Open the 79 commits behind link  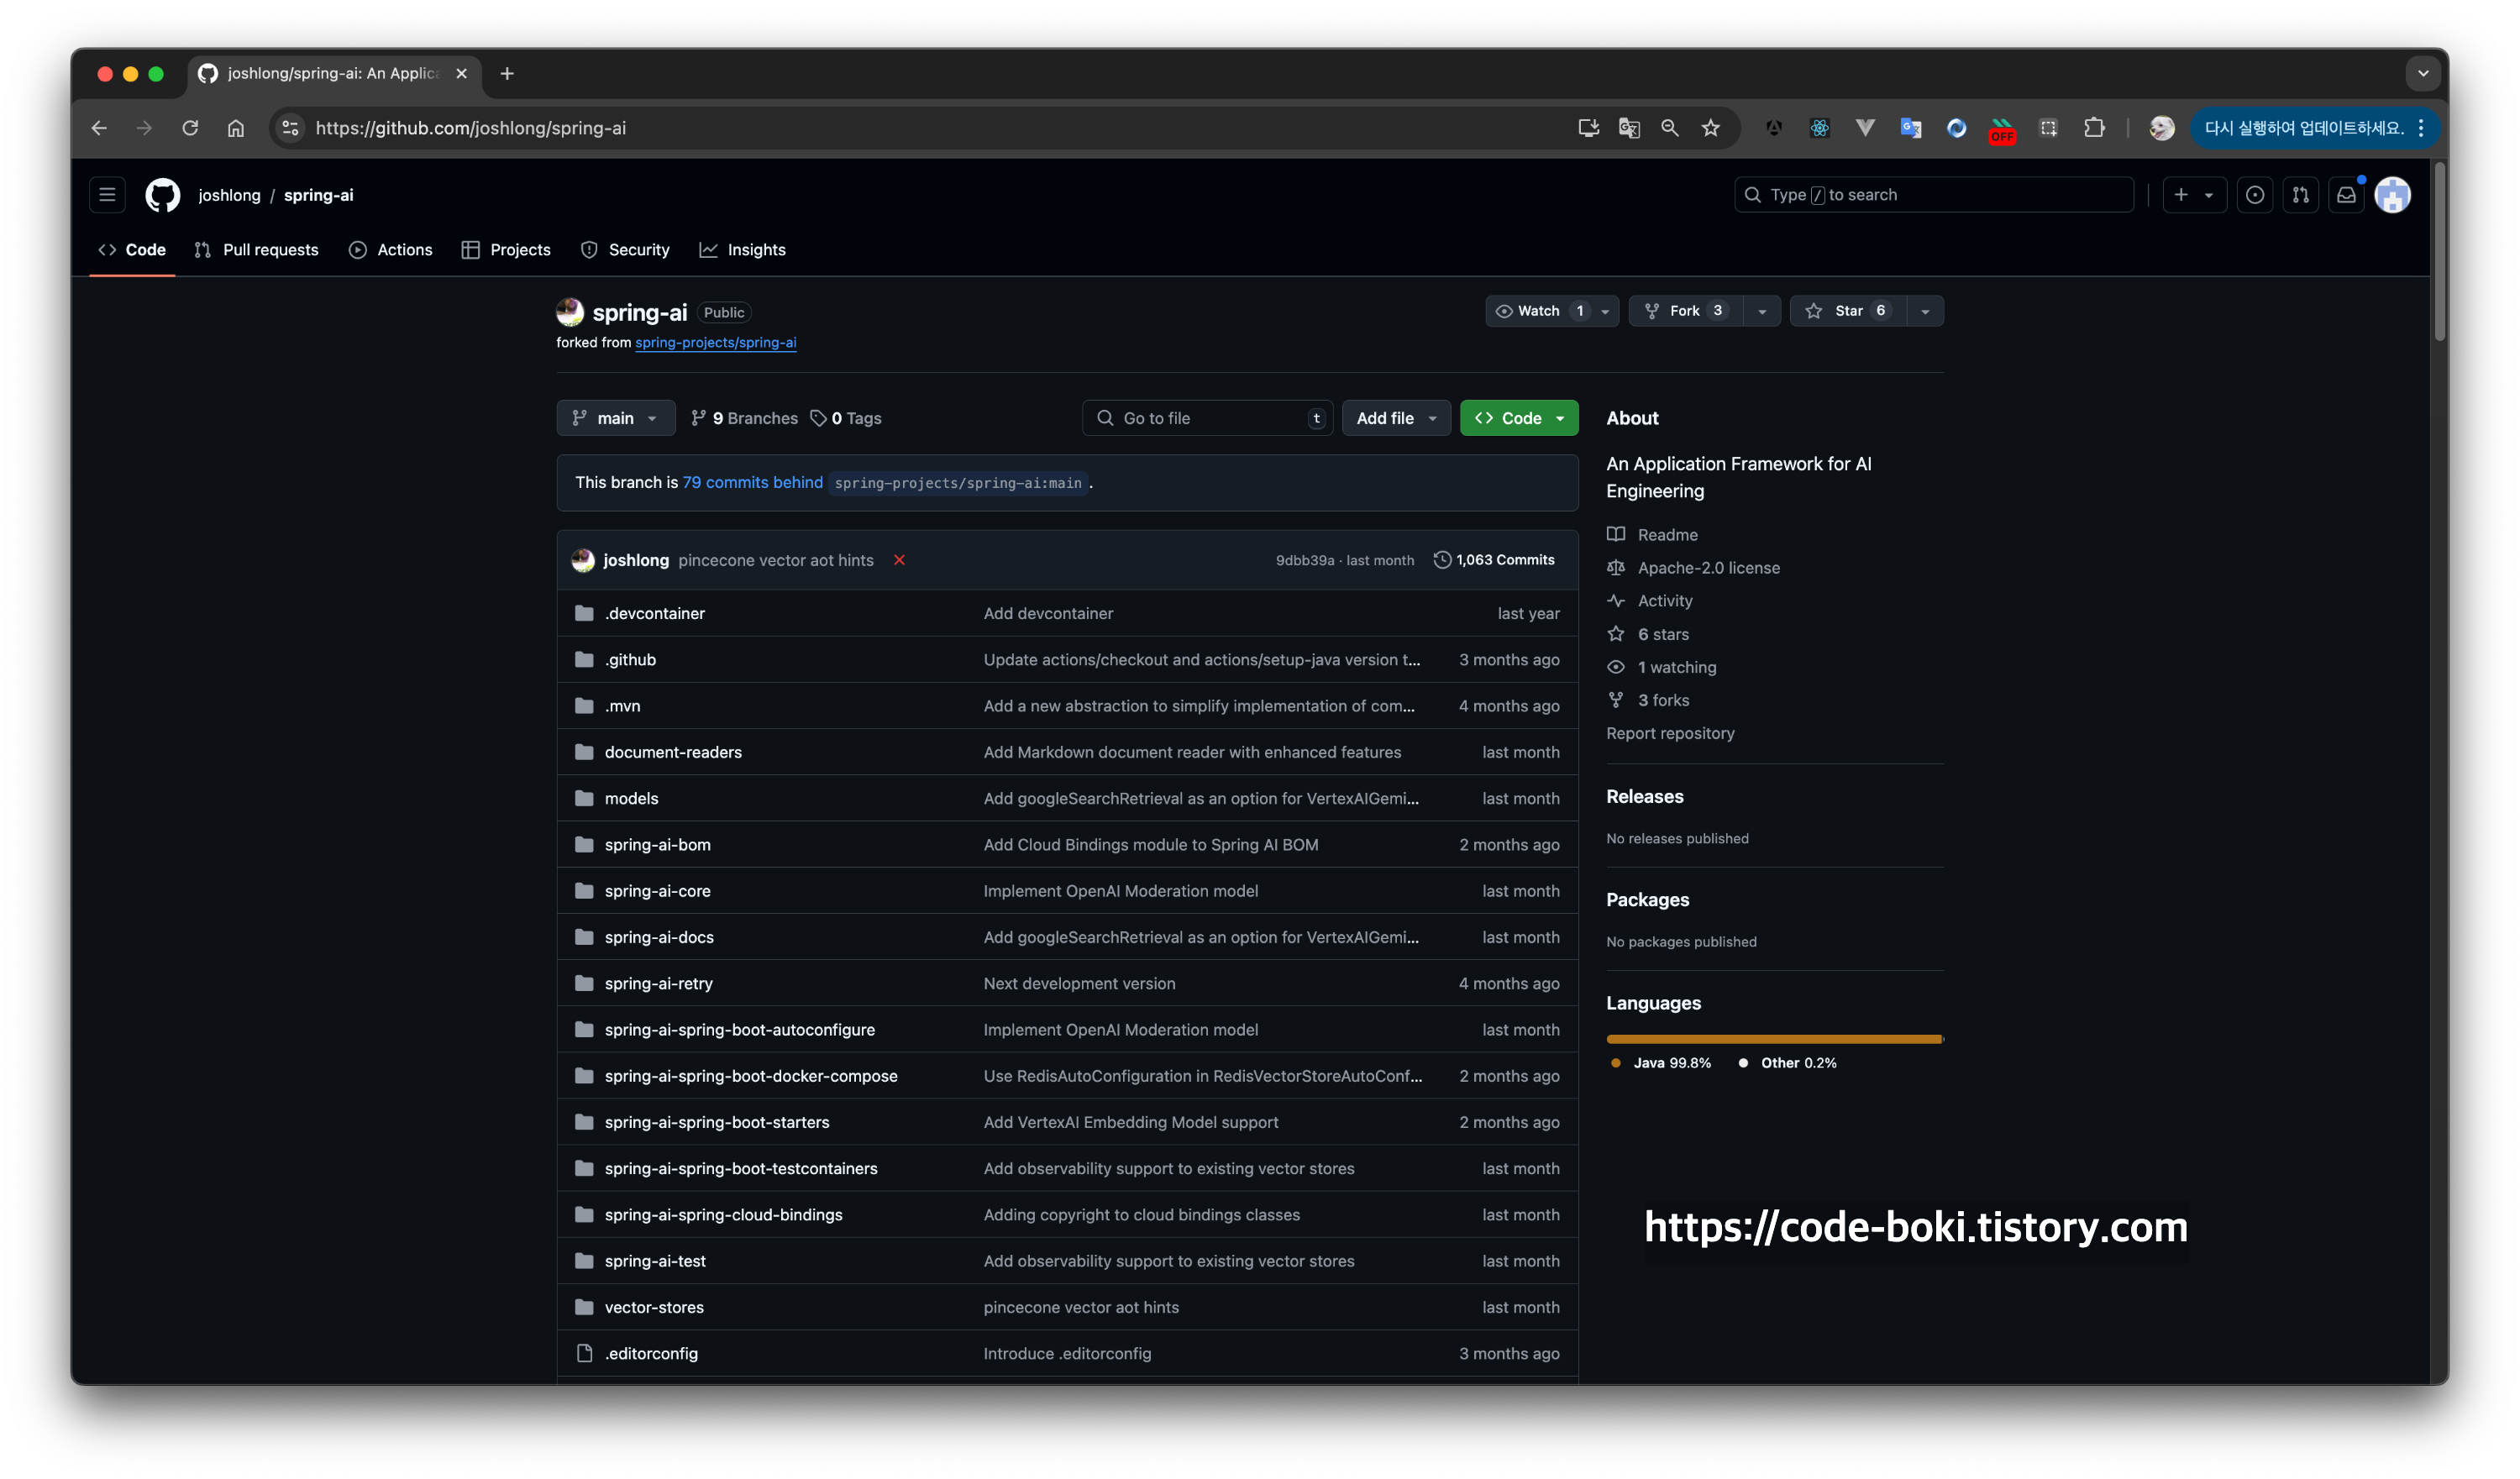click(752, 482)
